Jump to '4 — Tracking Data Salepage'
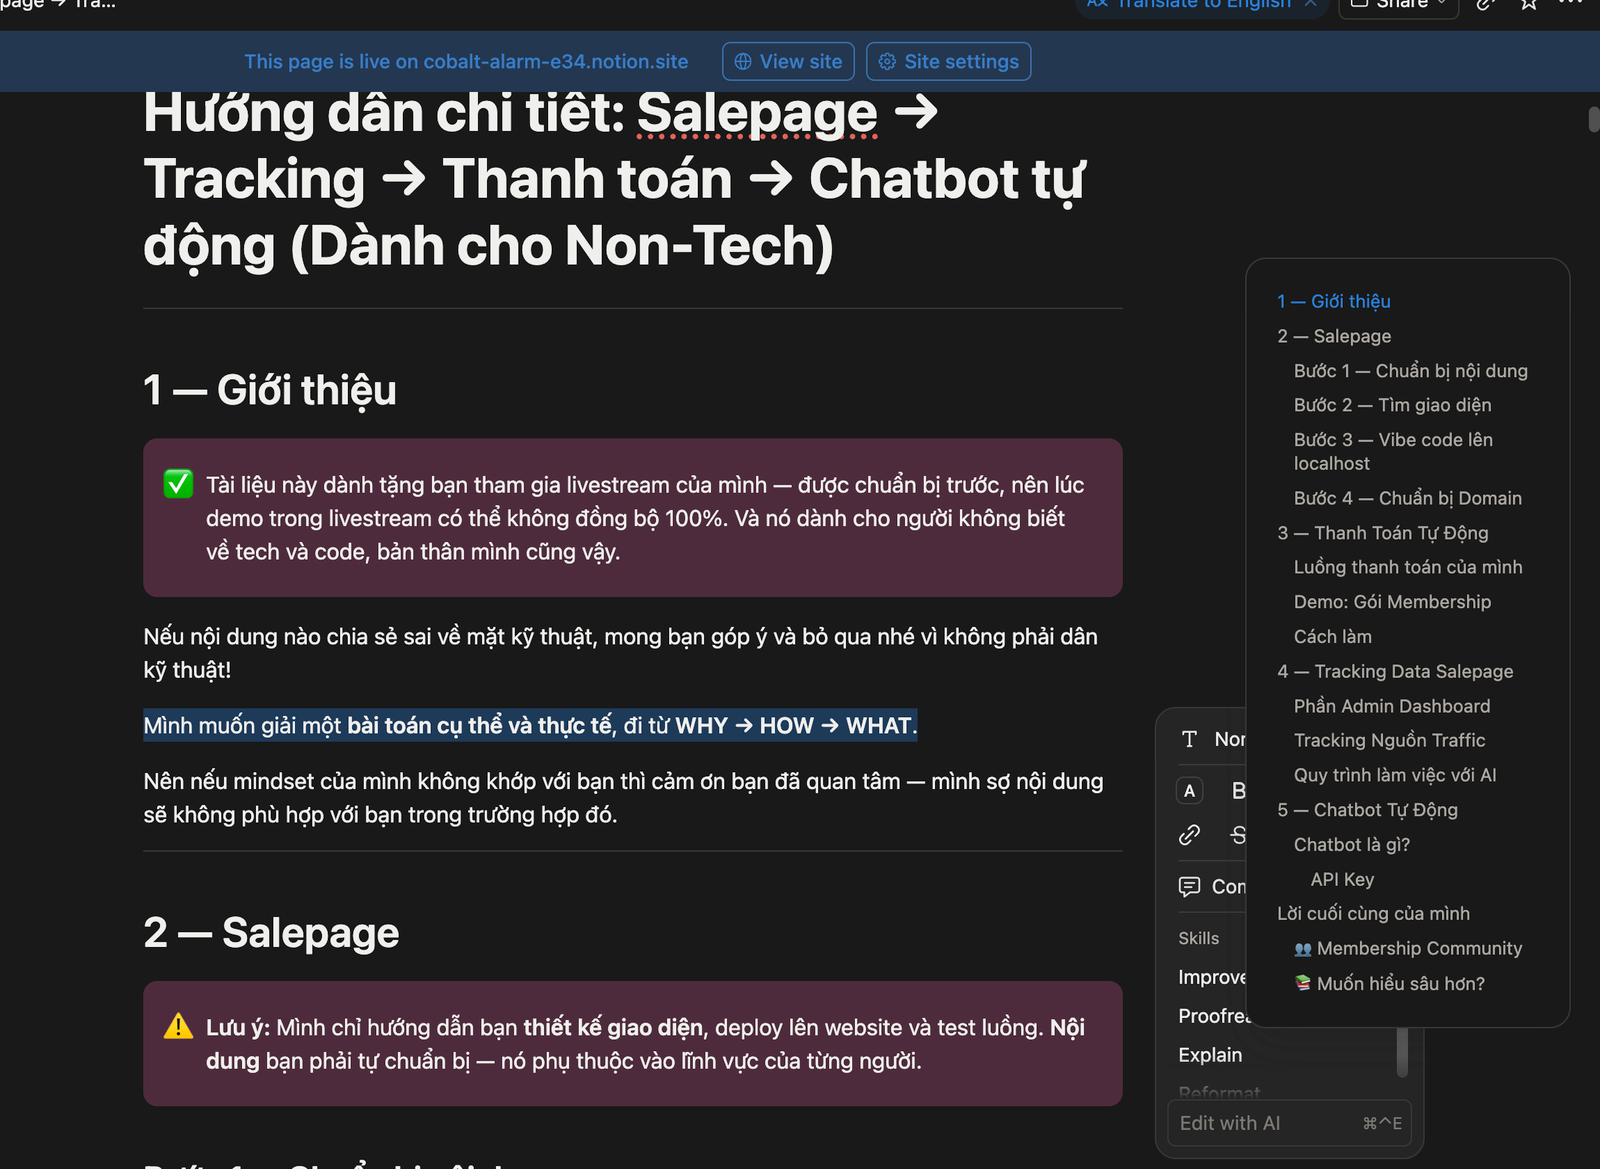The width and height of the screenshot is (1600, 1169). click(x=1395, y=672)
